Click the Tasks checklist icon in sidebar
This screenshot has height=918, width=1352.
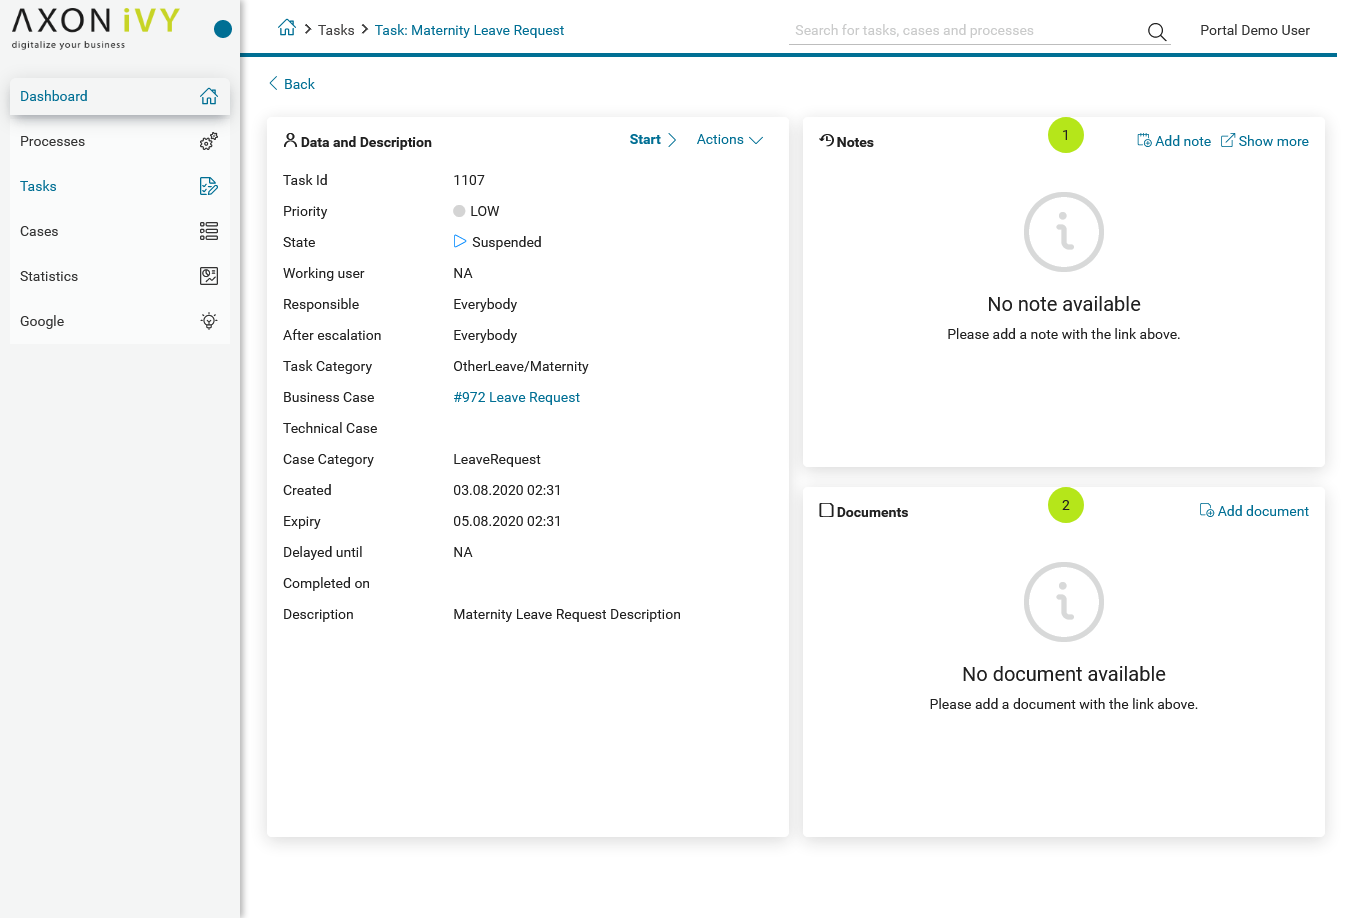209,186
